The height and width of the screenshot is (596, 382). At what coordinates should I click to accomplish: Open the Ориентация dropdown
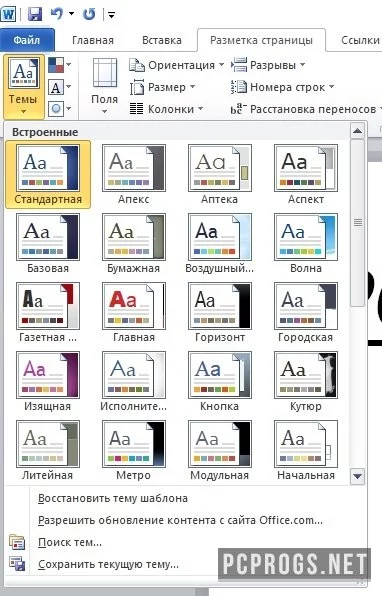pos(177,65)
